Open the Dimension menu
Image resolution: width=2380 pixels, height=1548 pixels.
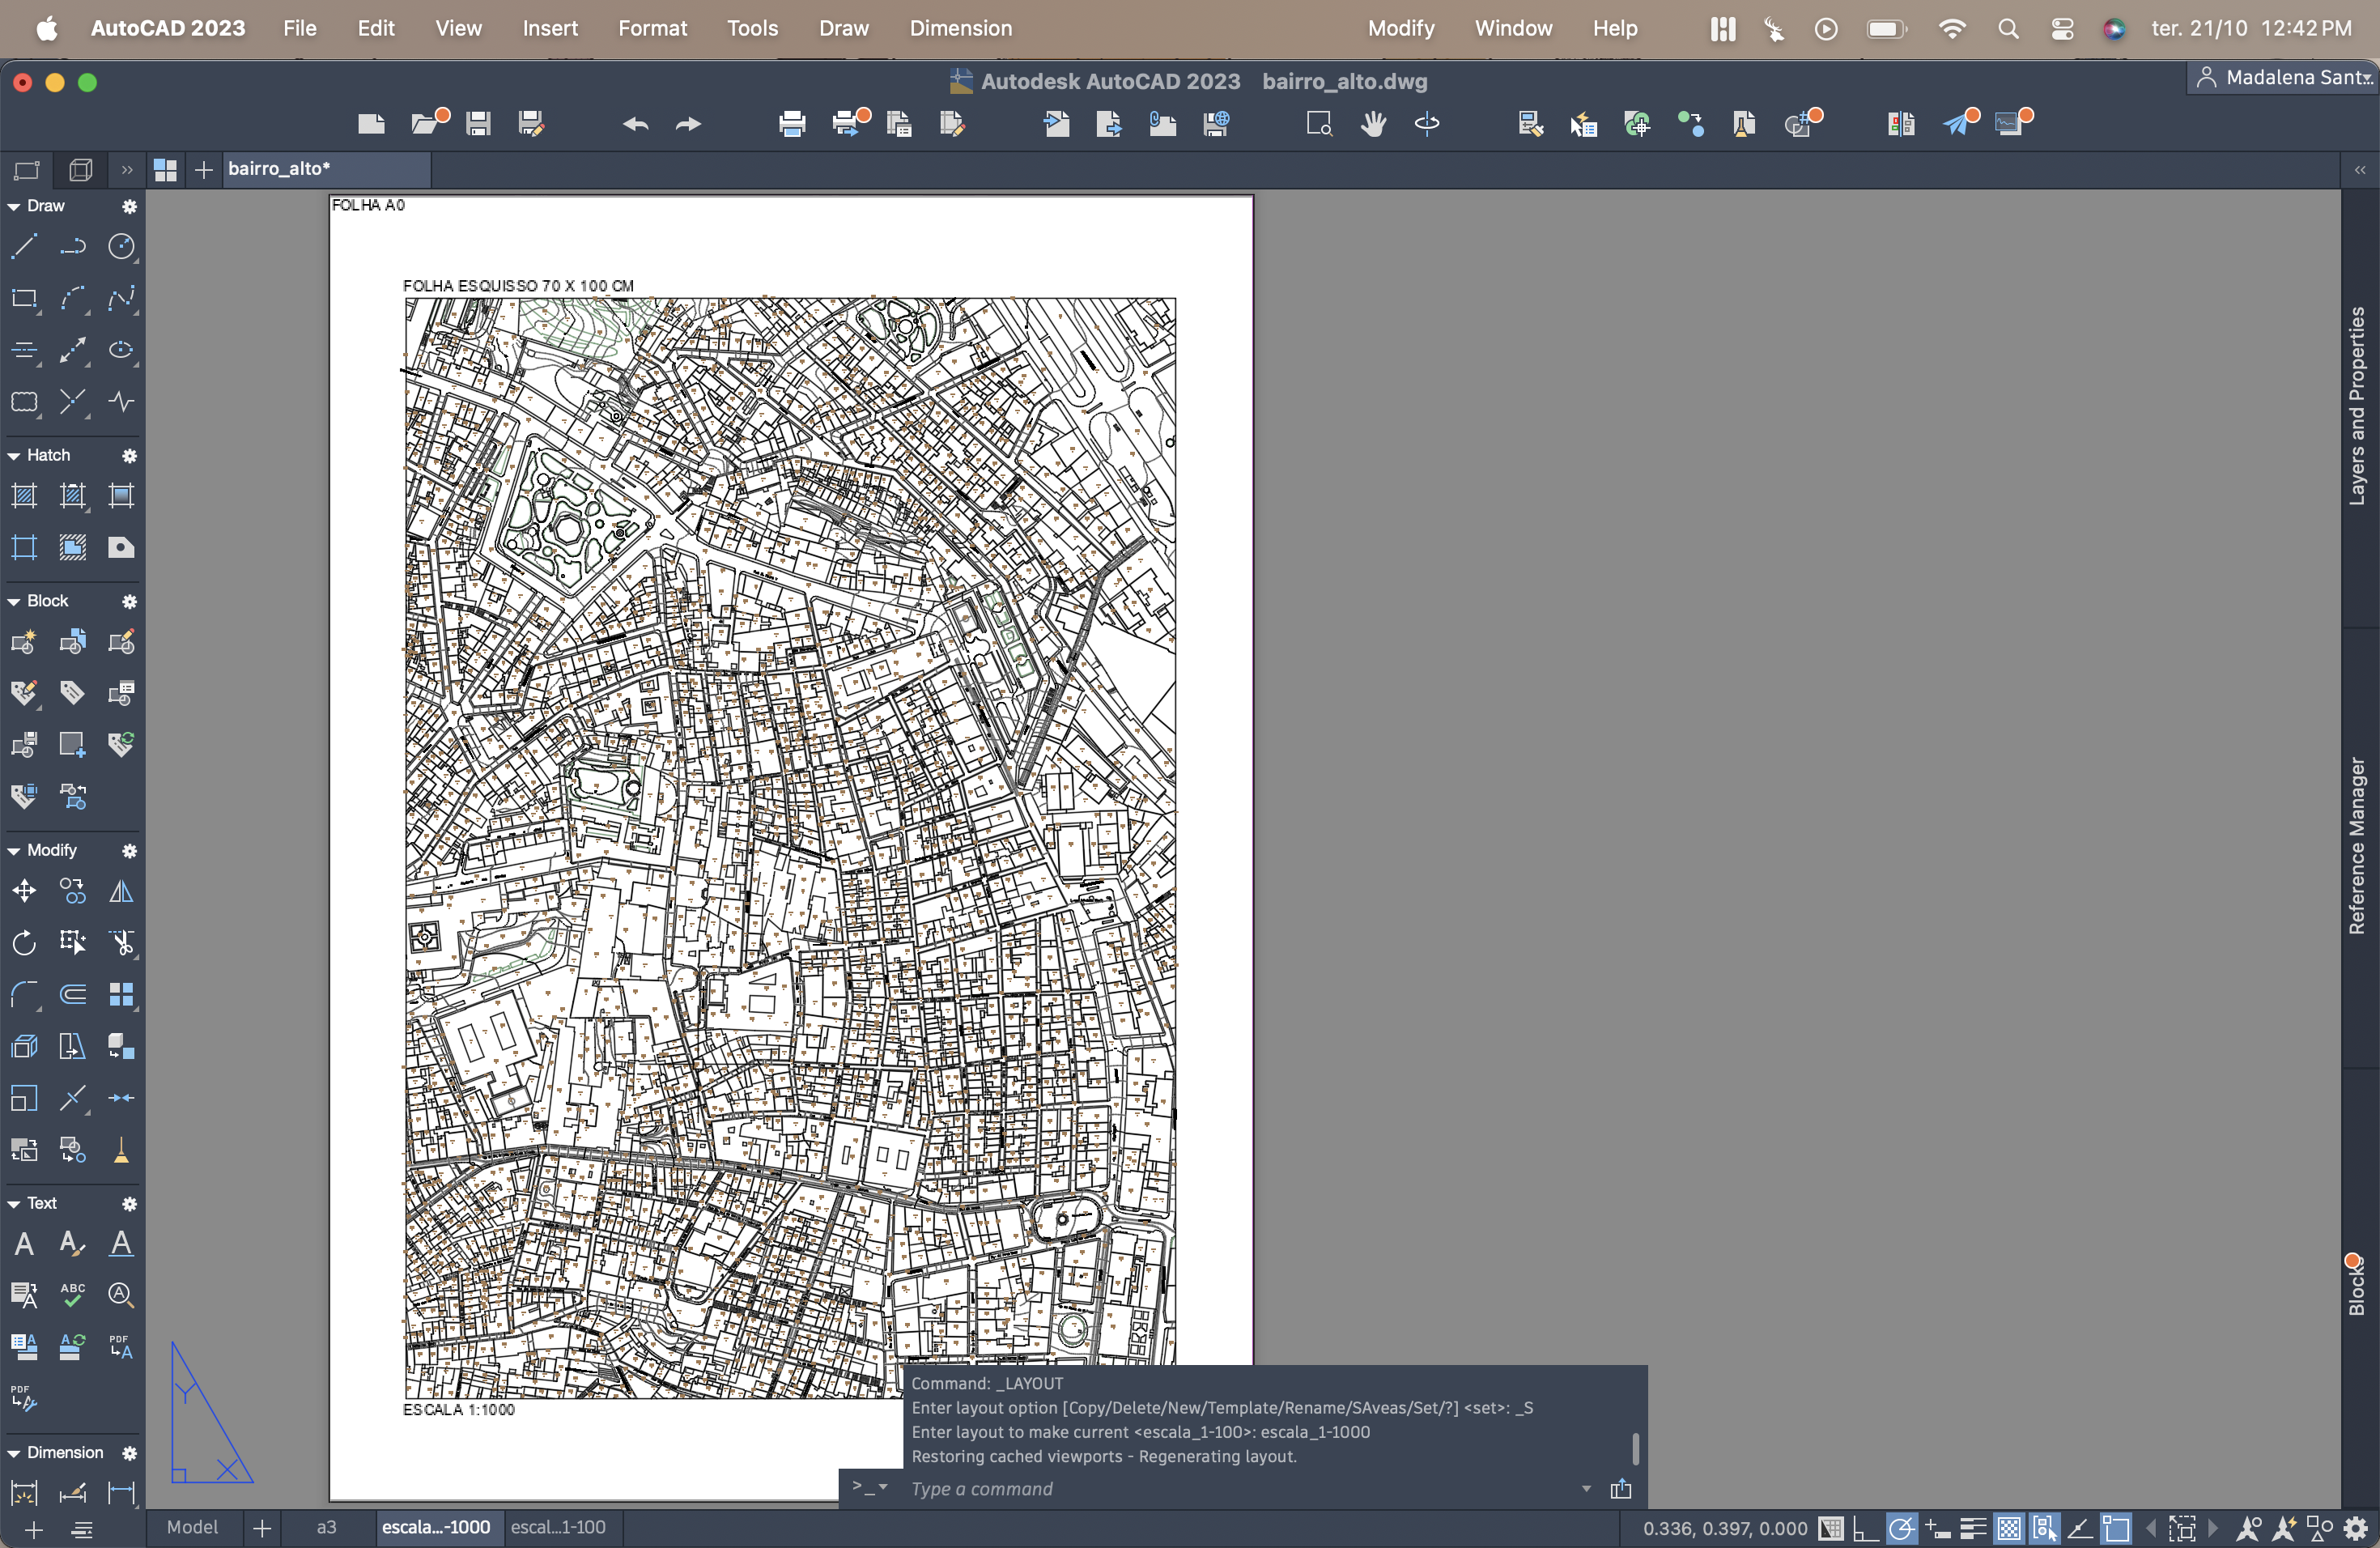[x=960, y=28]
